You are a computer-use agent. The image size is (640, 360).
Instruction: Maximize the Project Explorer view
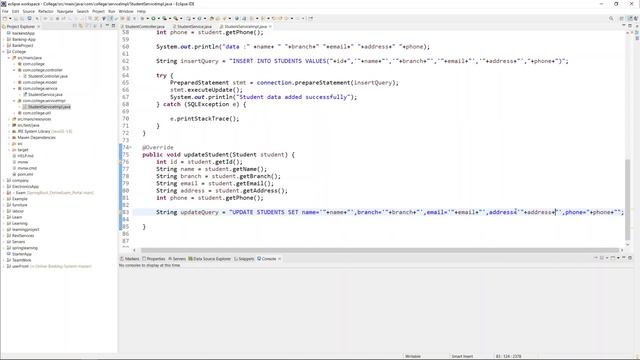point(113,26)
